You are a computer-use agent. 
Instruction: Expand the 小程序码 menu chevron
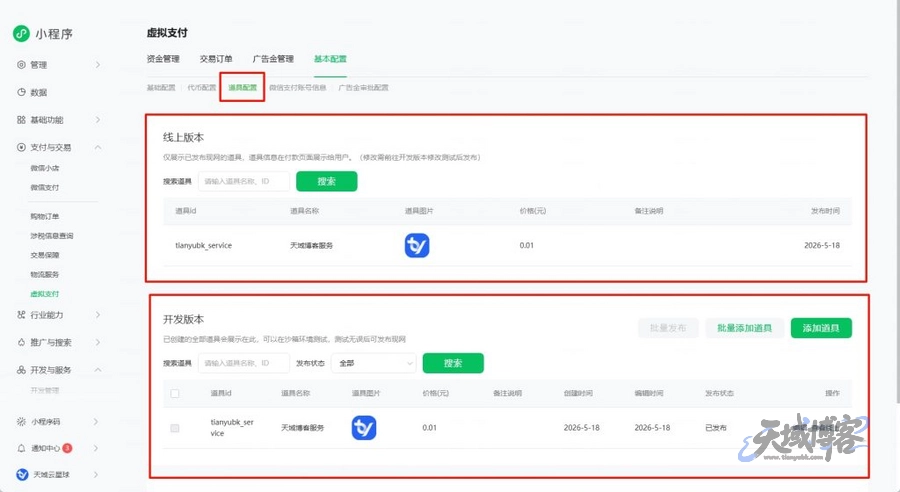pos(96,421)
